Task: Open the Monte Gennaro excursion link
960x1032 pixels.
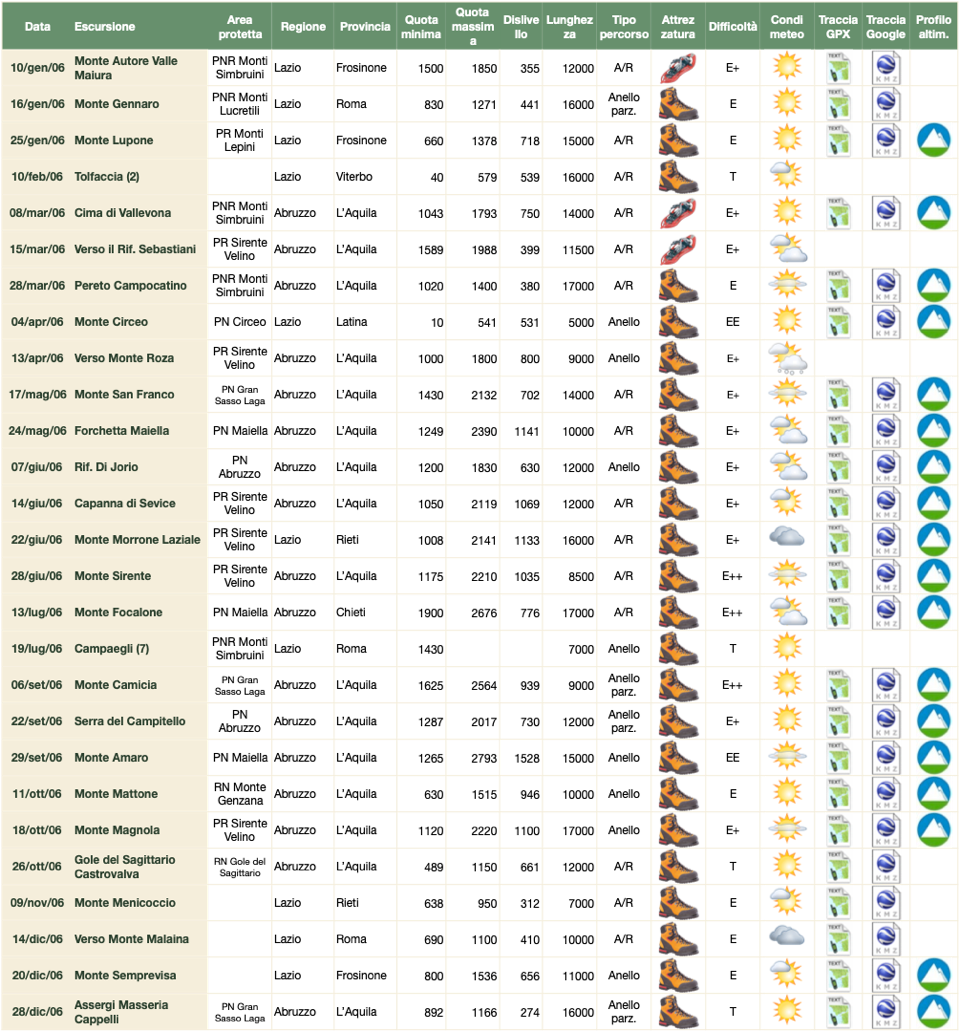Action: tap(116, 104)
